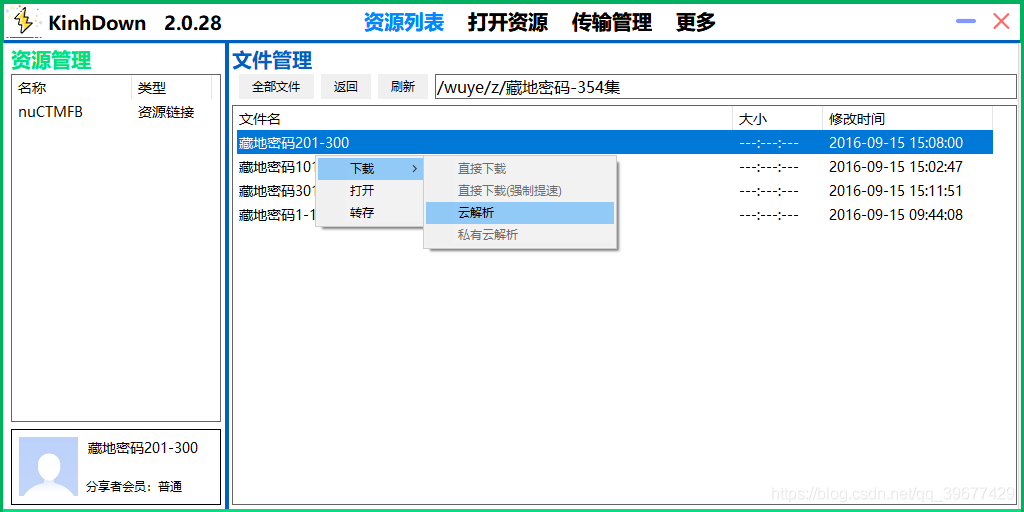Screen dimensions: 1024x512
Task: Select the file row dated 2016-09-15 15:02:47
Action: pos(615,167)
